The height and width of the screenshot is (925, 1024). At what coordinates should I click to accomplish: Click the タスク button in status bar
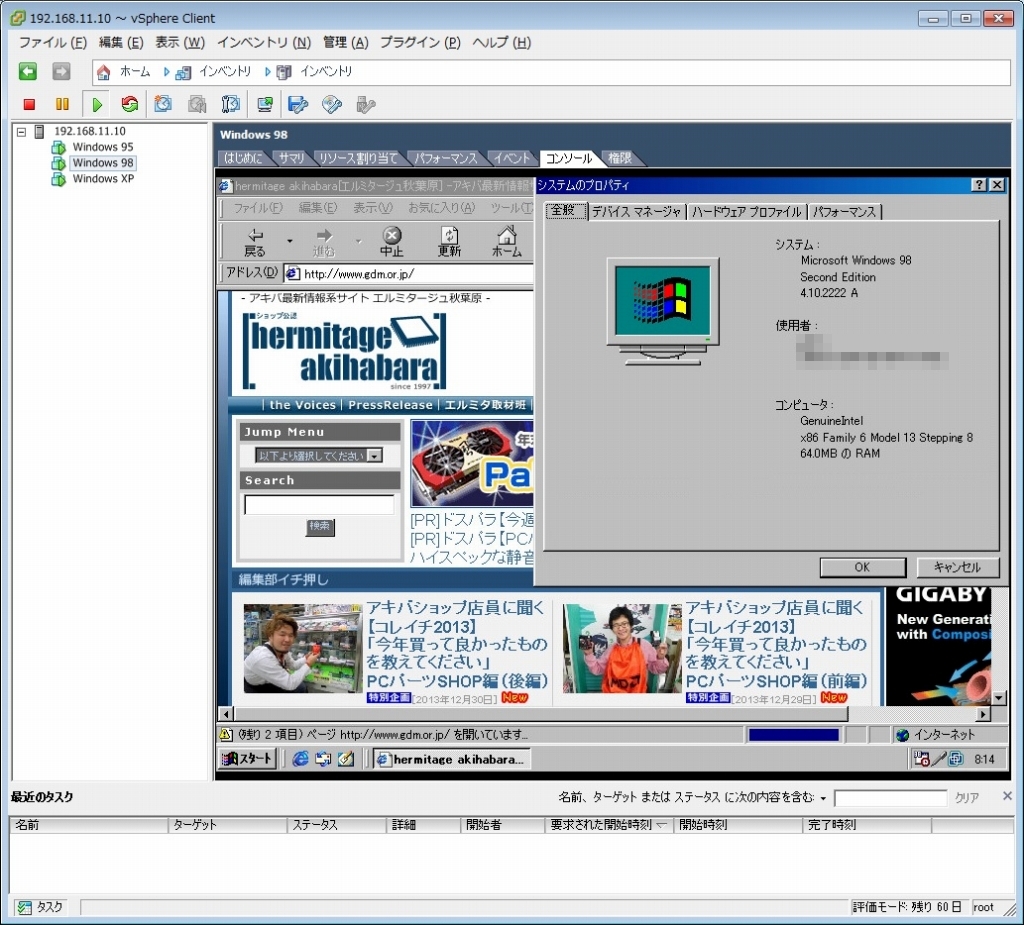pos(41,907)
